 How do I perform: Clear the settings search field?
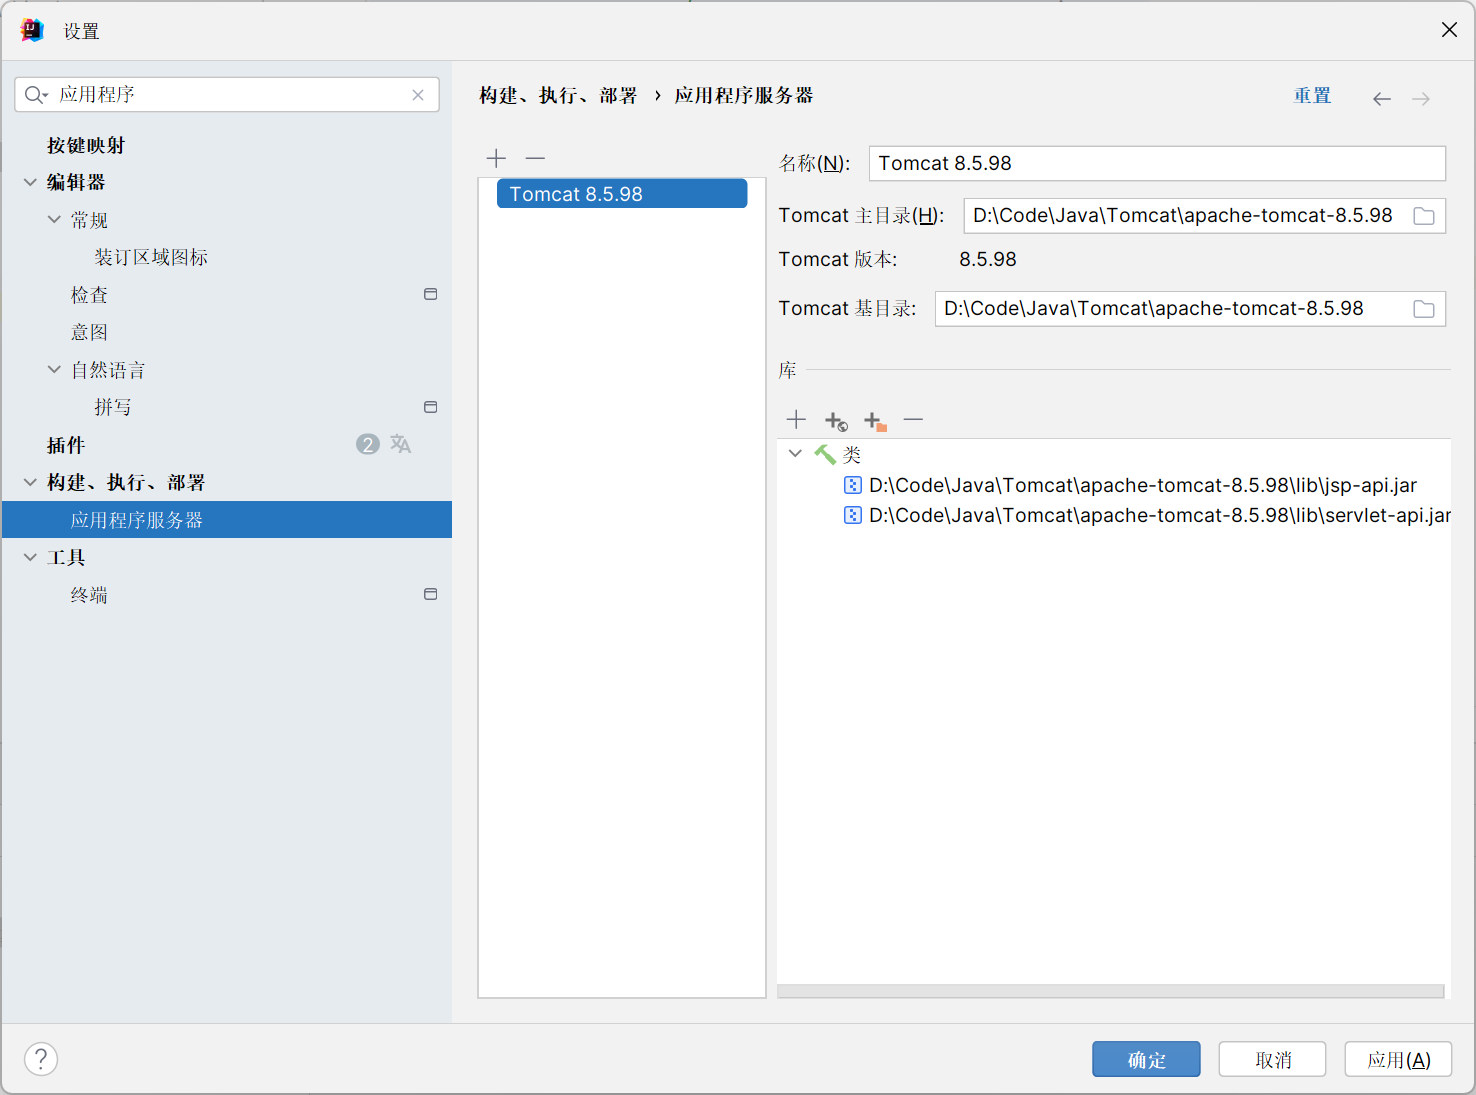tap(418, 95)
